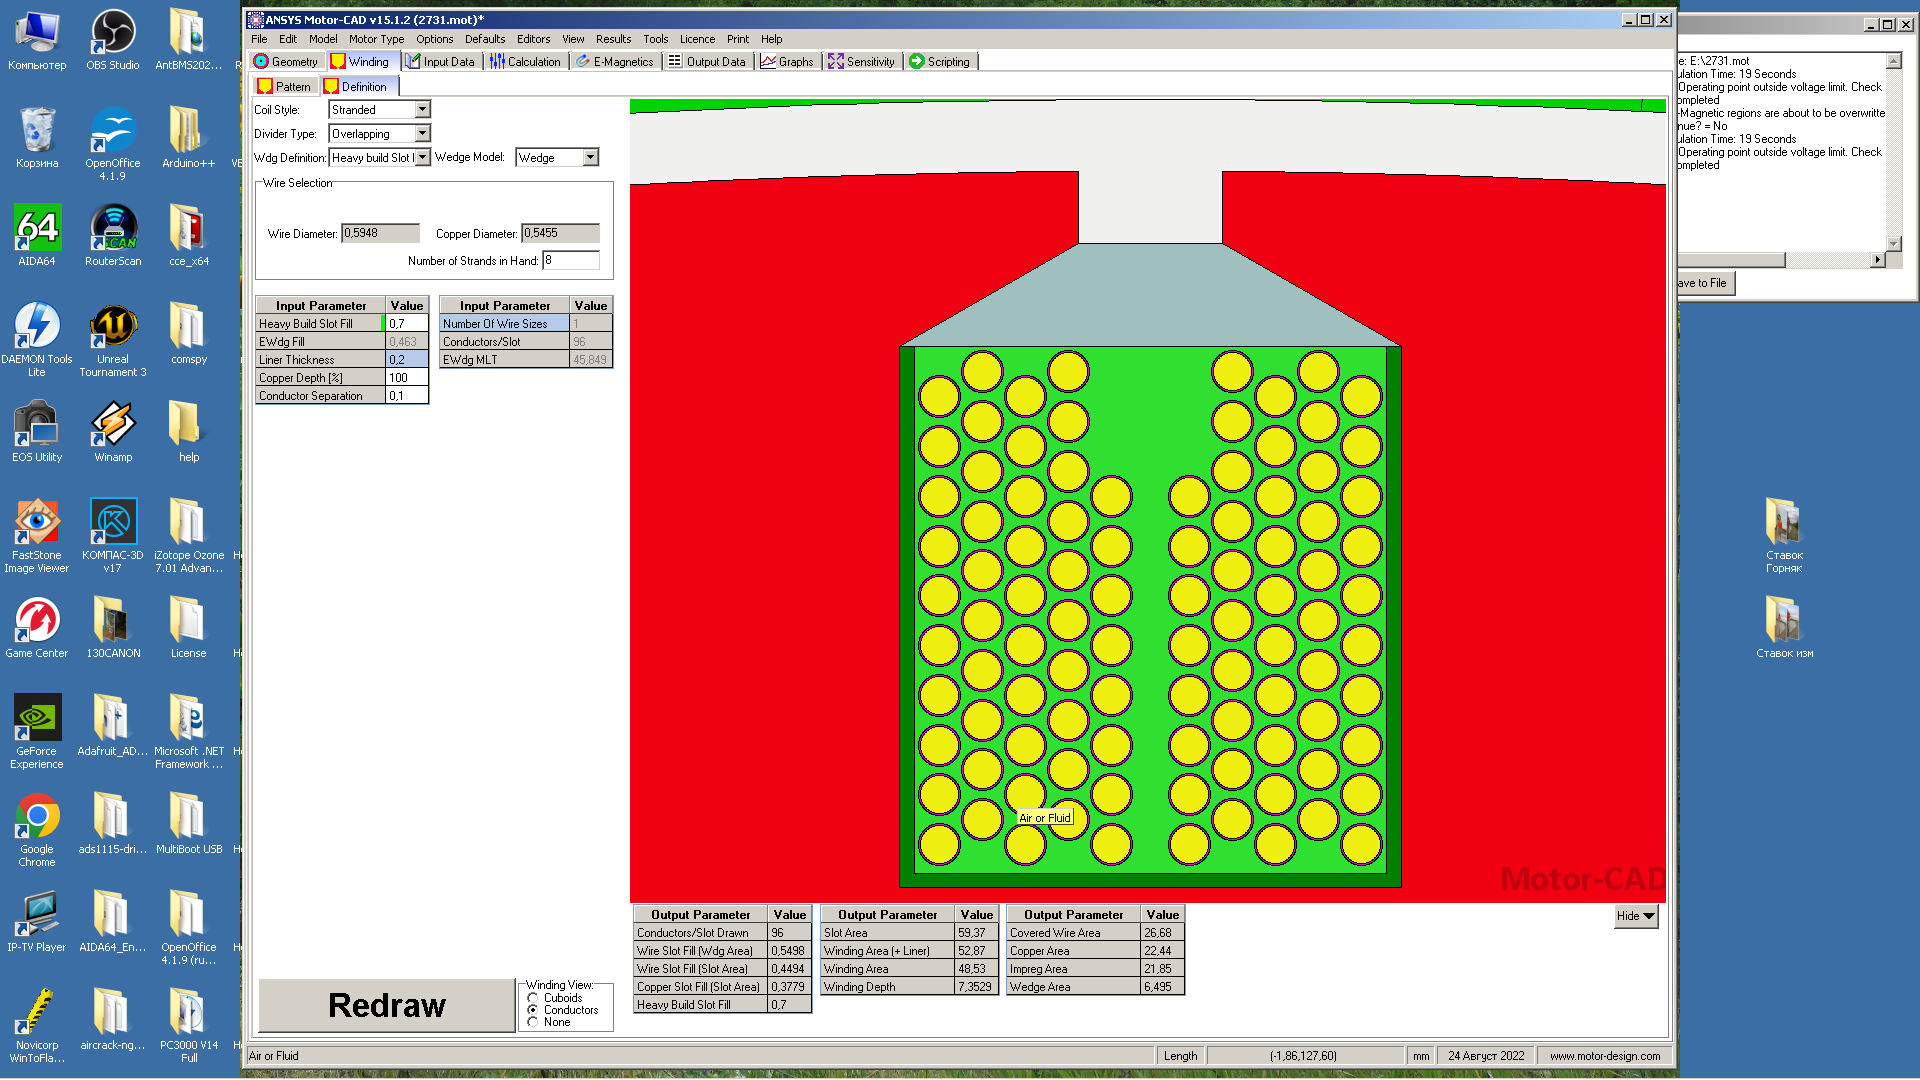Click Save to File button in side window
Screen dimensions: 1920x1080
tap(1704, 283)
